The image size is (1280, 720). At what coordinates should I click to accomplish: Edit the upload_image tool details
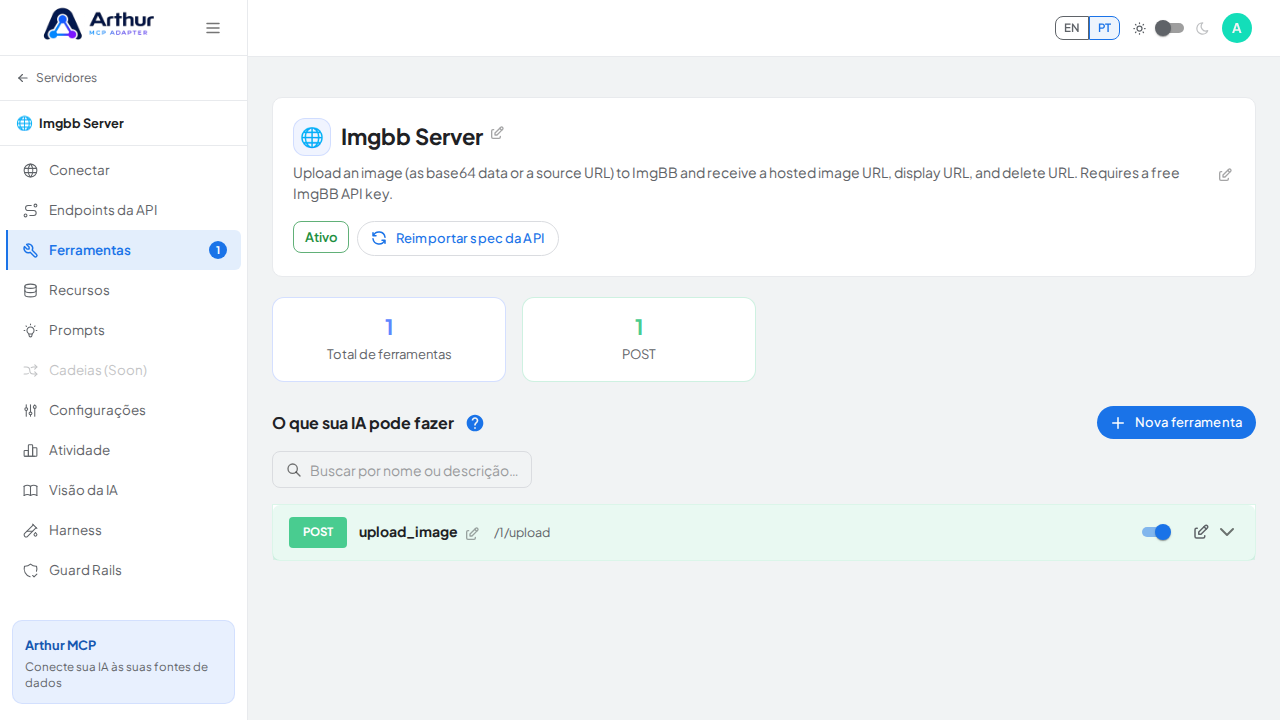point(1201,532)
